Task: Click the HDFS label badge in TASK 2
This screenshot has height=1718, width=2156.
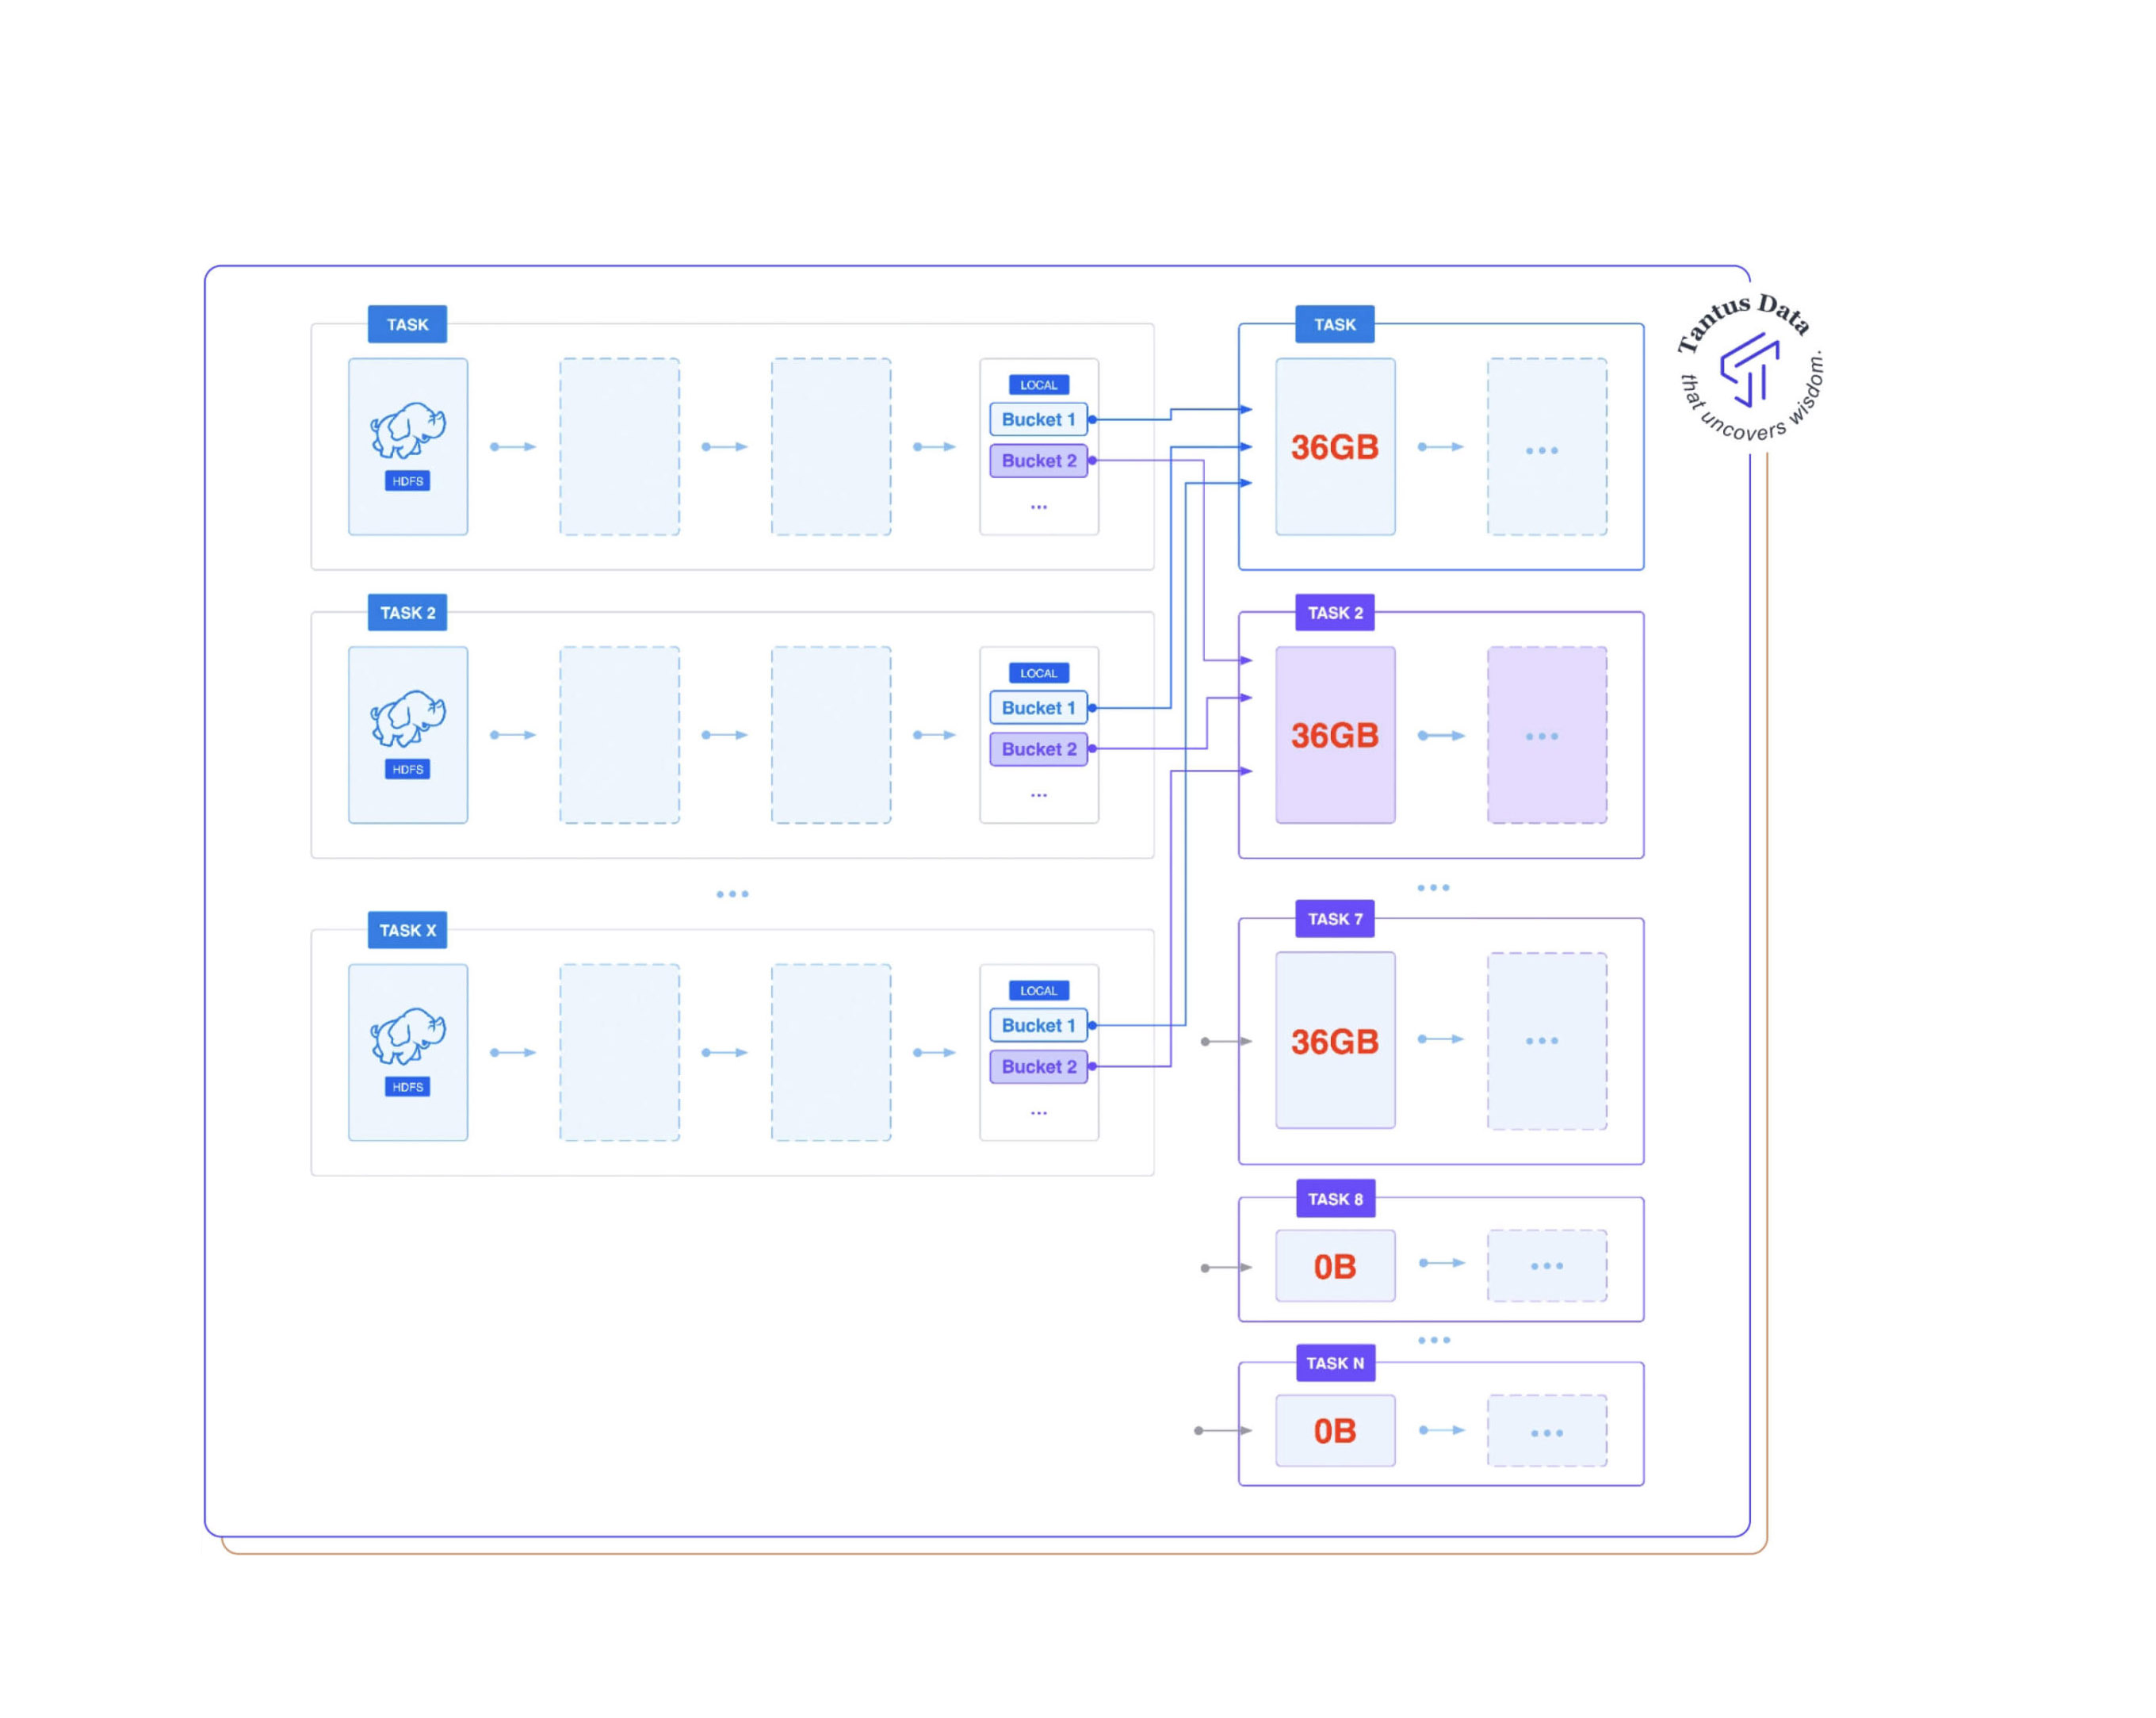Action: pos(408,769)
